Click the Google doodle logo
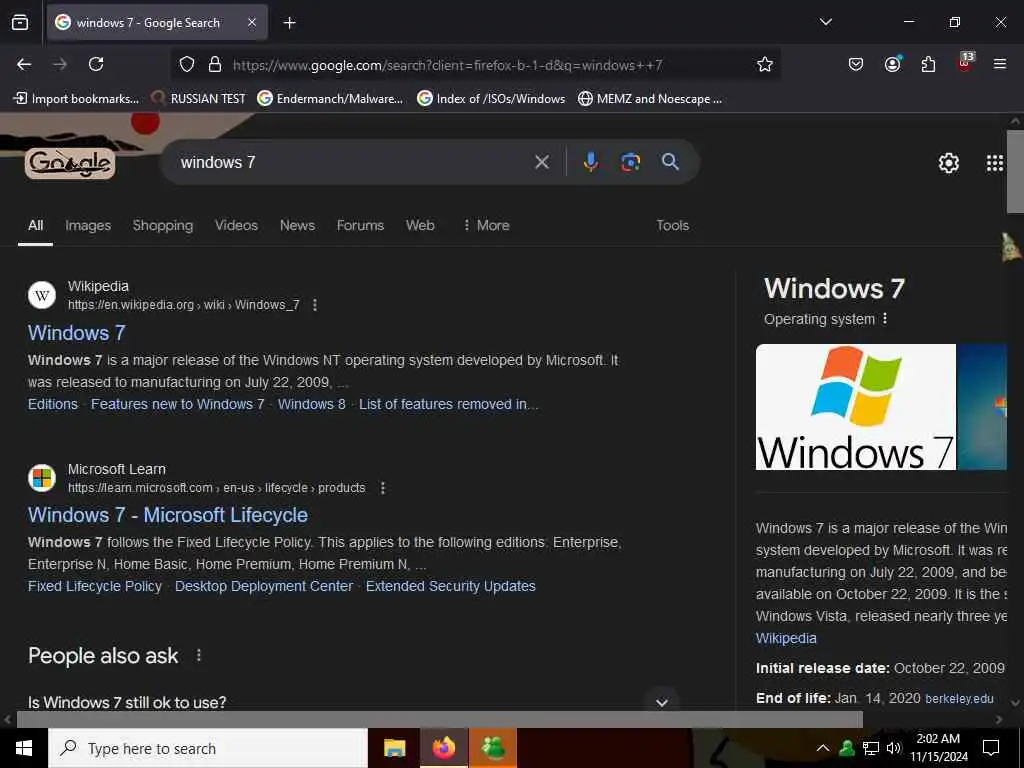Viewport: 1024px width, 768px height. (70, 163)
